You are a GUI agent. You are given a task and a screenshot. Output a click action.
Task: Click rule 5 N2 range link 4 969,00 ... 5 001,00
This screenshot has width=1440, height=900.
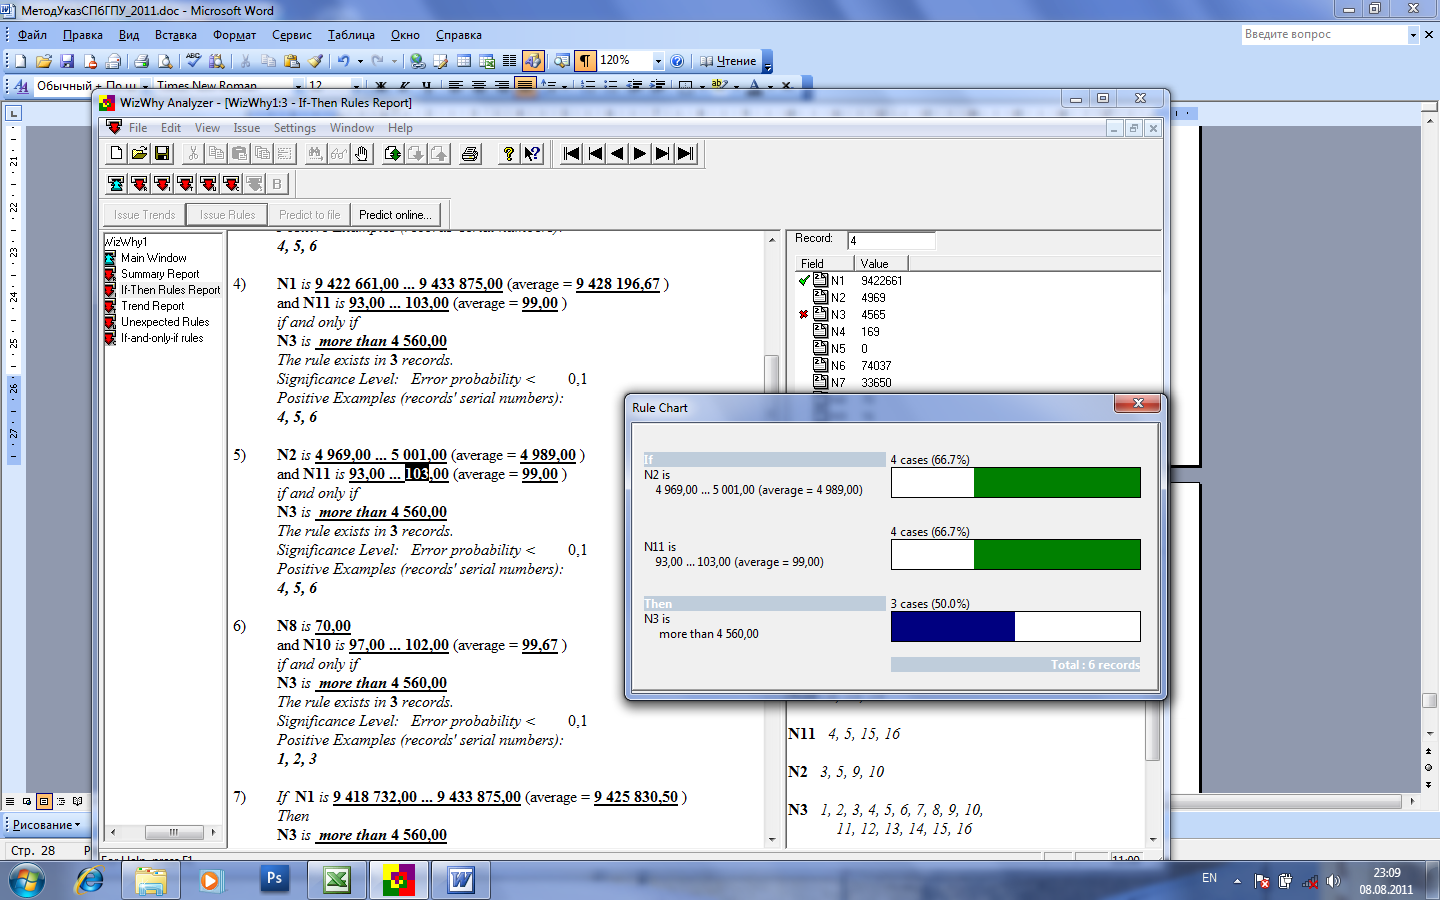click(381, 455)
